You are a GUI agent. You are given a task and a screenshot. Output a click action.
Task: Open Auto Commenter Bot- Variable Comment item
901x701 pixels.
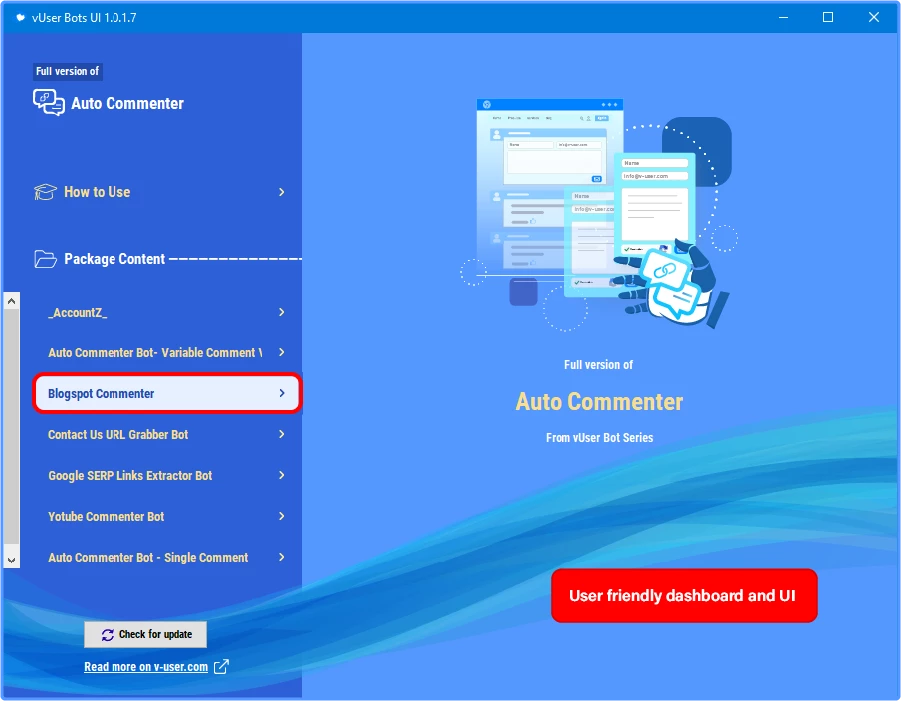(x=167, y=352)
